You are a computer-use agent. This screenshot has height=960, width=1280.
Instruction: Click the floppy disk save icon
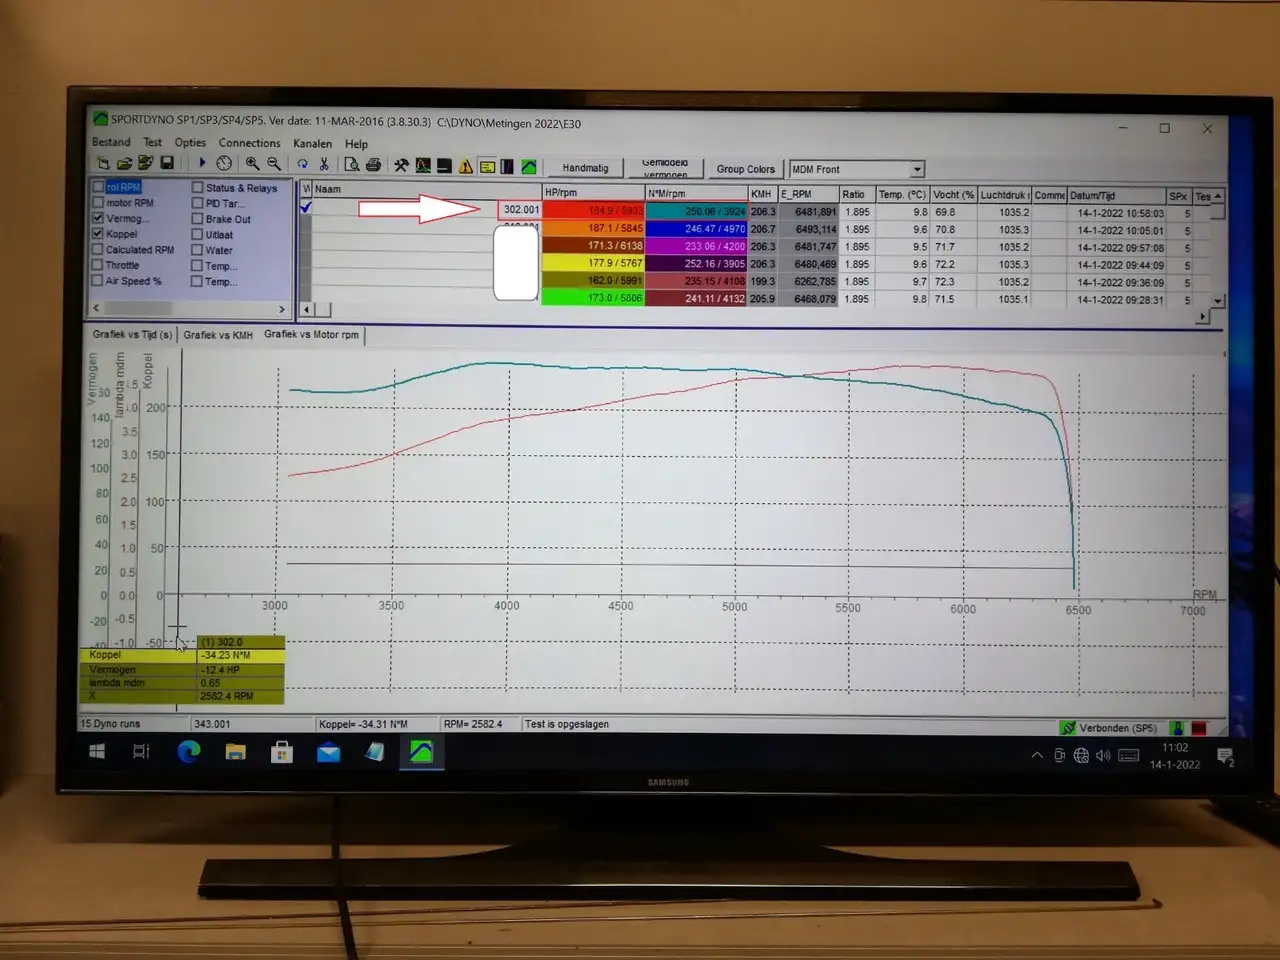click(167, 163)
